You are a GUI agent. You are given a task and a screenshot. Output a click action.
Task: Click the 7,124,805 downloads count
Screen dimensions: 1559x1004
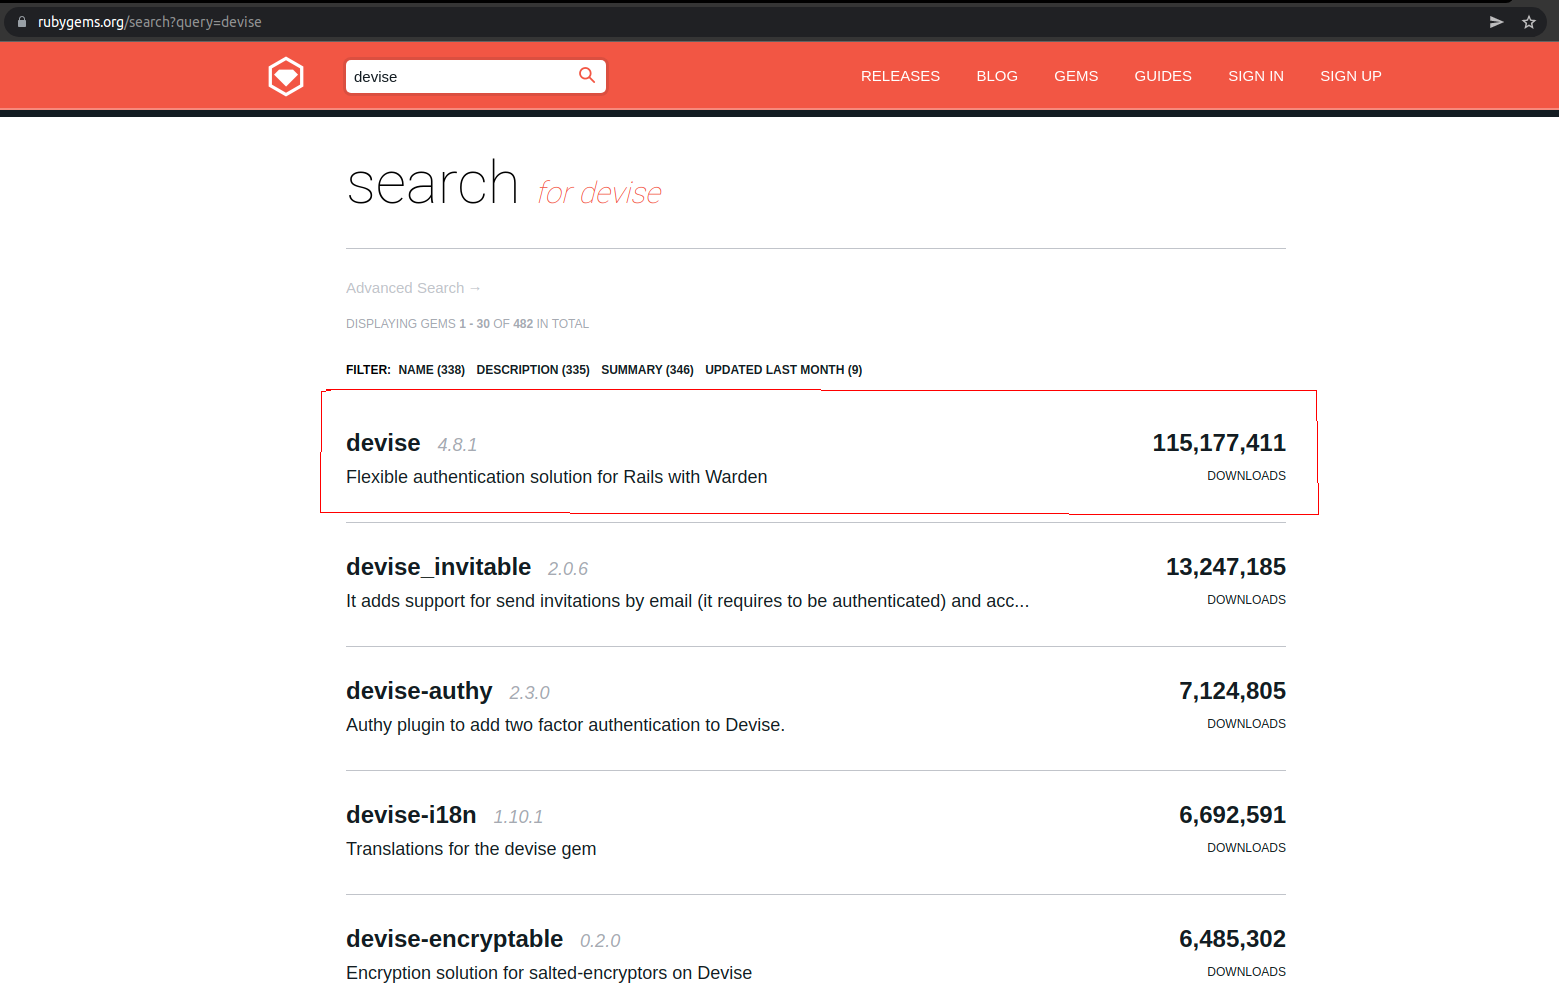tap(1232, 691)
